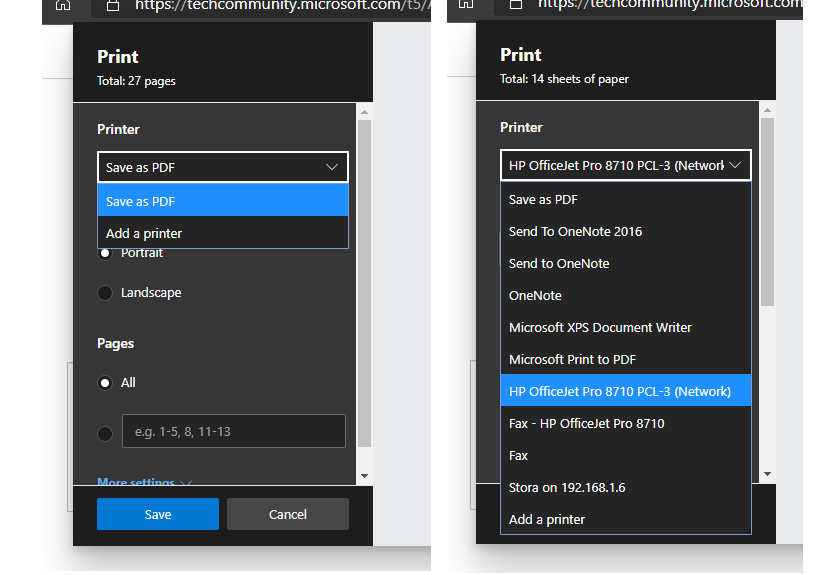Select the Portrait orientation radio button

coord(105,253)
